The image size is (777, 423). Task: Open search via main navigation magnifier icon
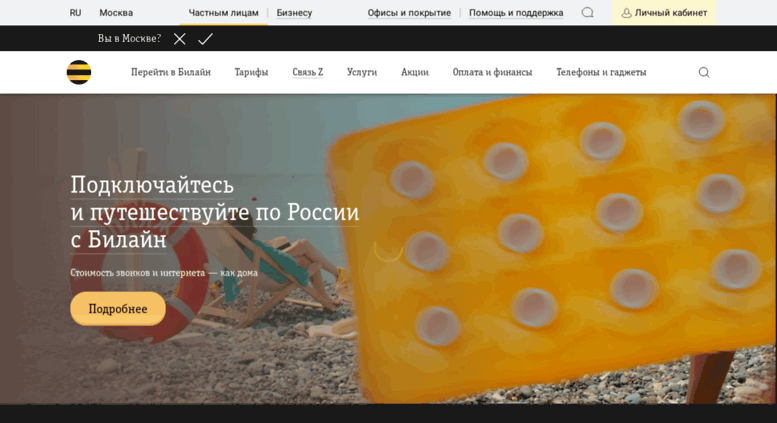pyautogui.click(x=704, y=72)
